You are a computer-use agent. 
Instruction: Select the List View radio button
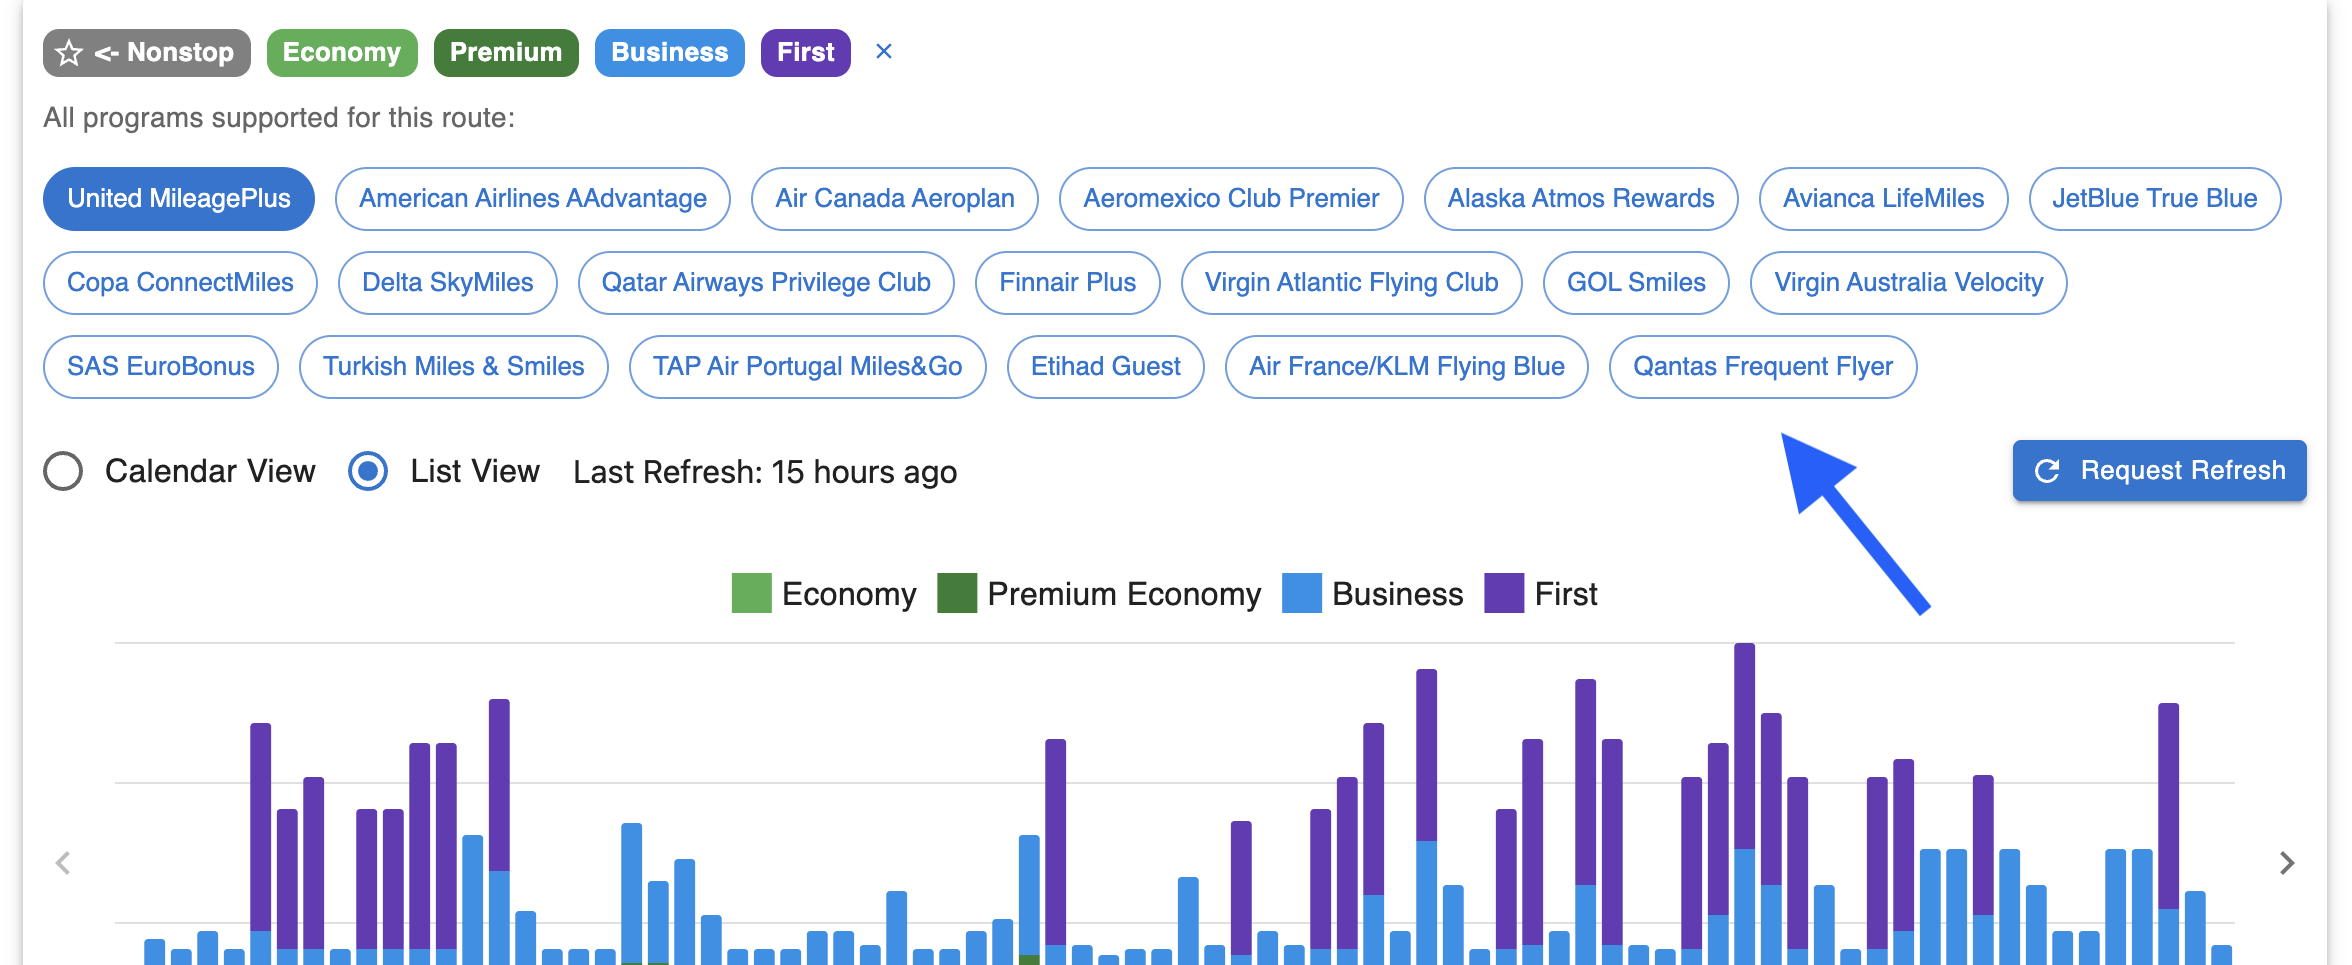point(368,471)
